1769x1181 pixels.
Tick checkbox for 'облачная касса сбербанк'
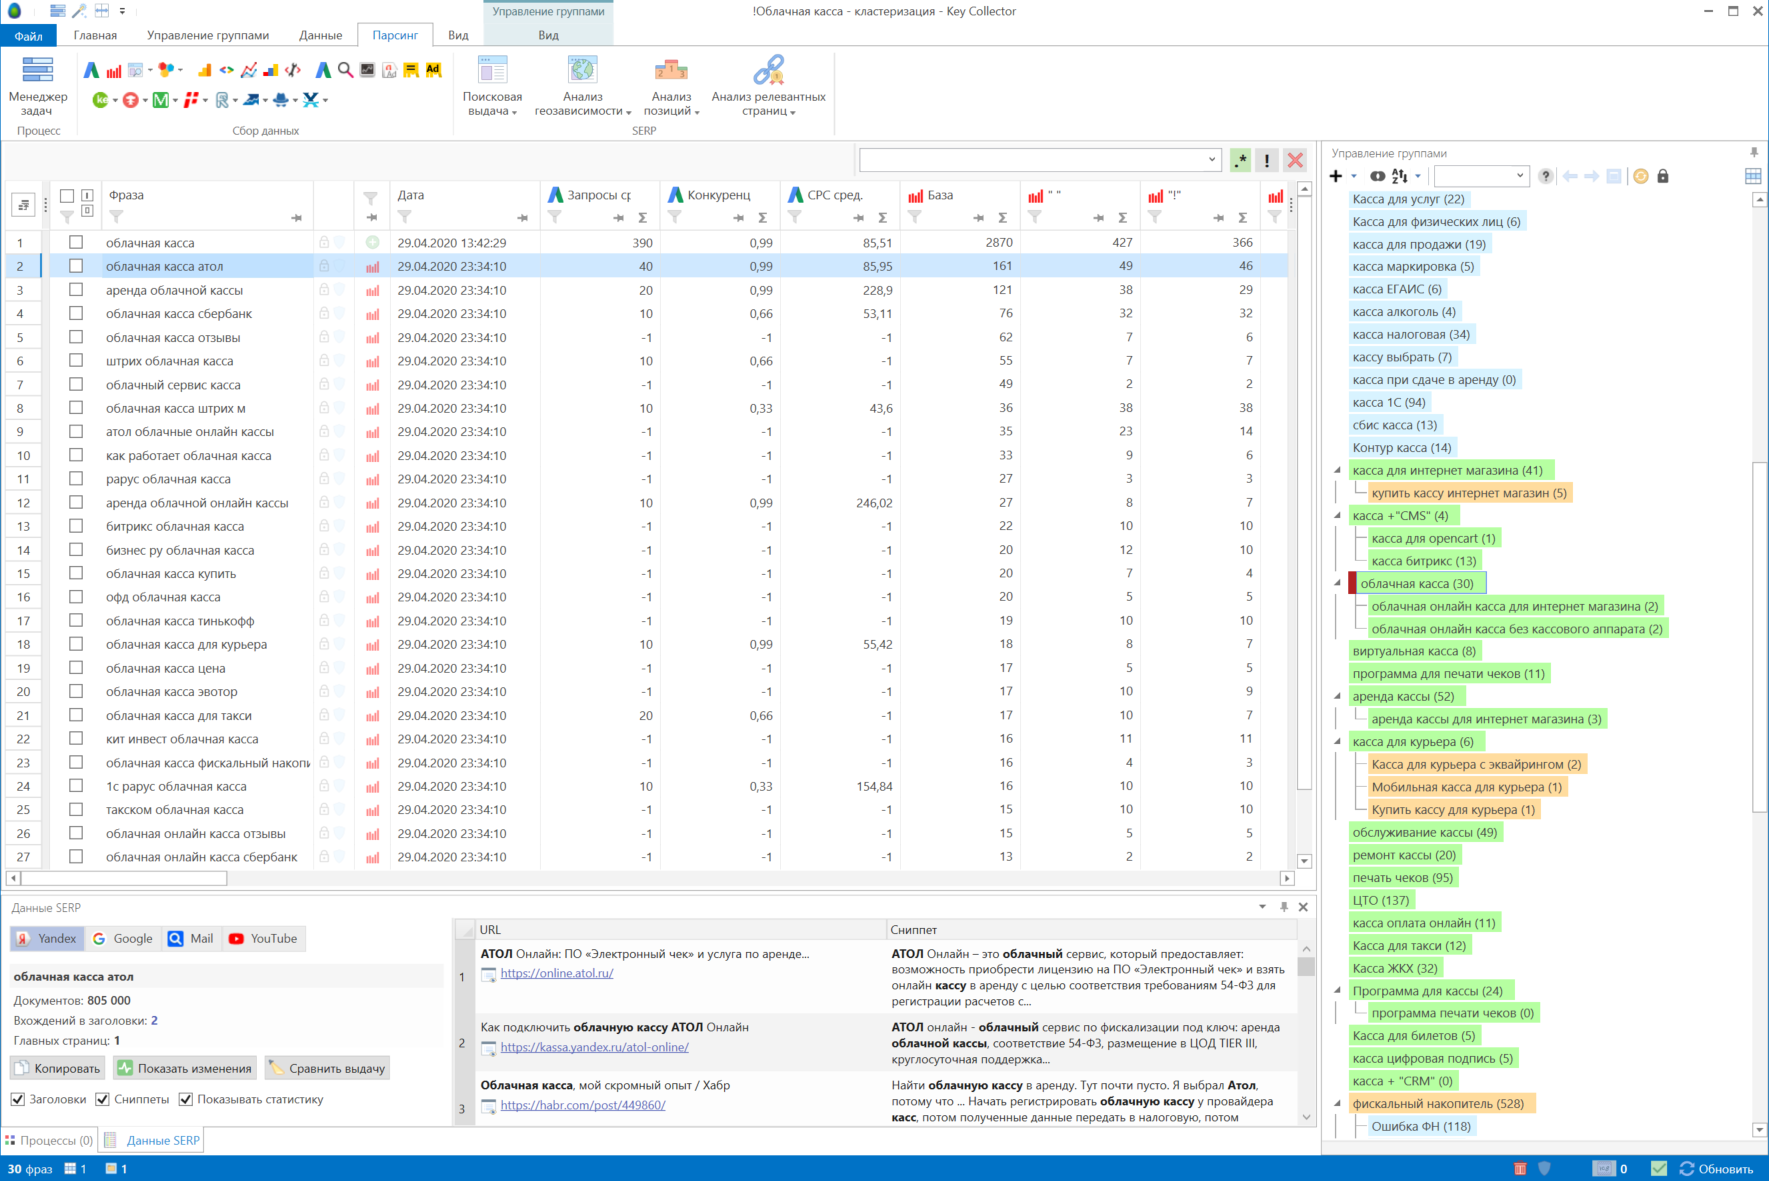coord(76,313)
